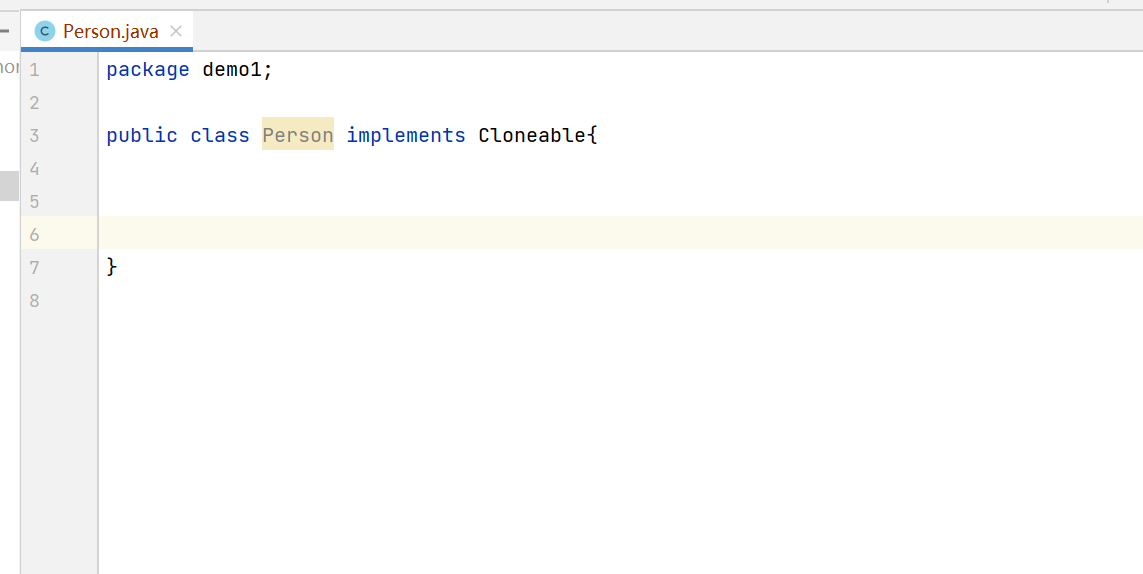The image size is (1143, 574).
Task: Click the Cloneable interface name
Action: point(531,136)
